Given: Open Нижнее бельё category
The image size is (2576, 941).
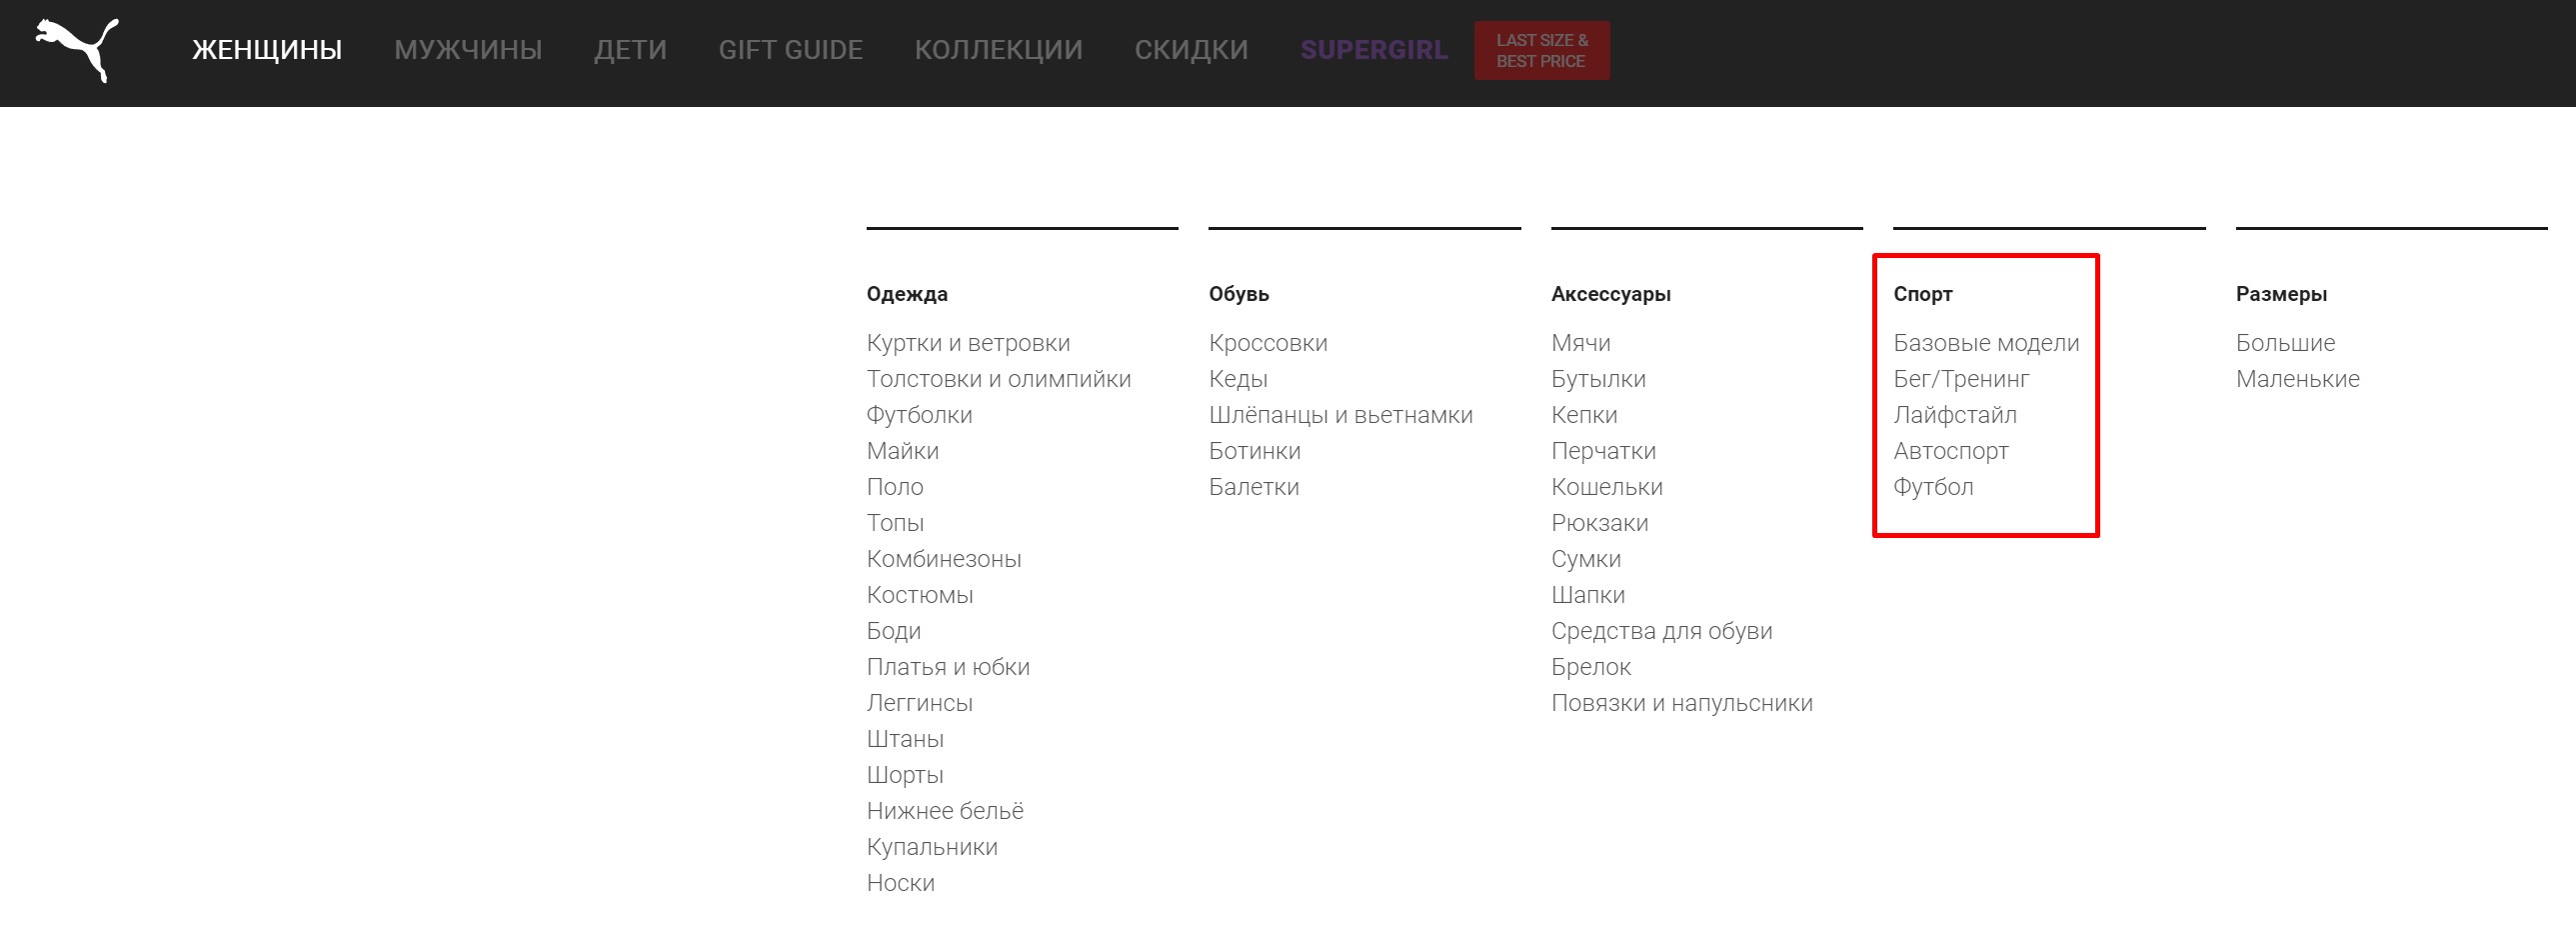Looking at the screenshot, I should click(944, 811).
